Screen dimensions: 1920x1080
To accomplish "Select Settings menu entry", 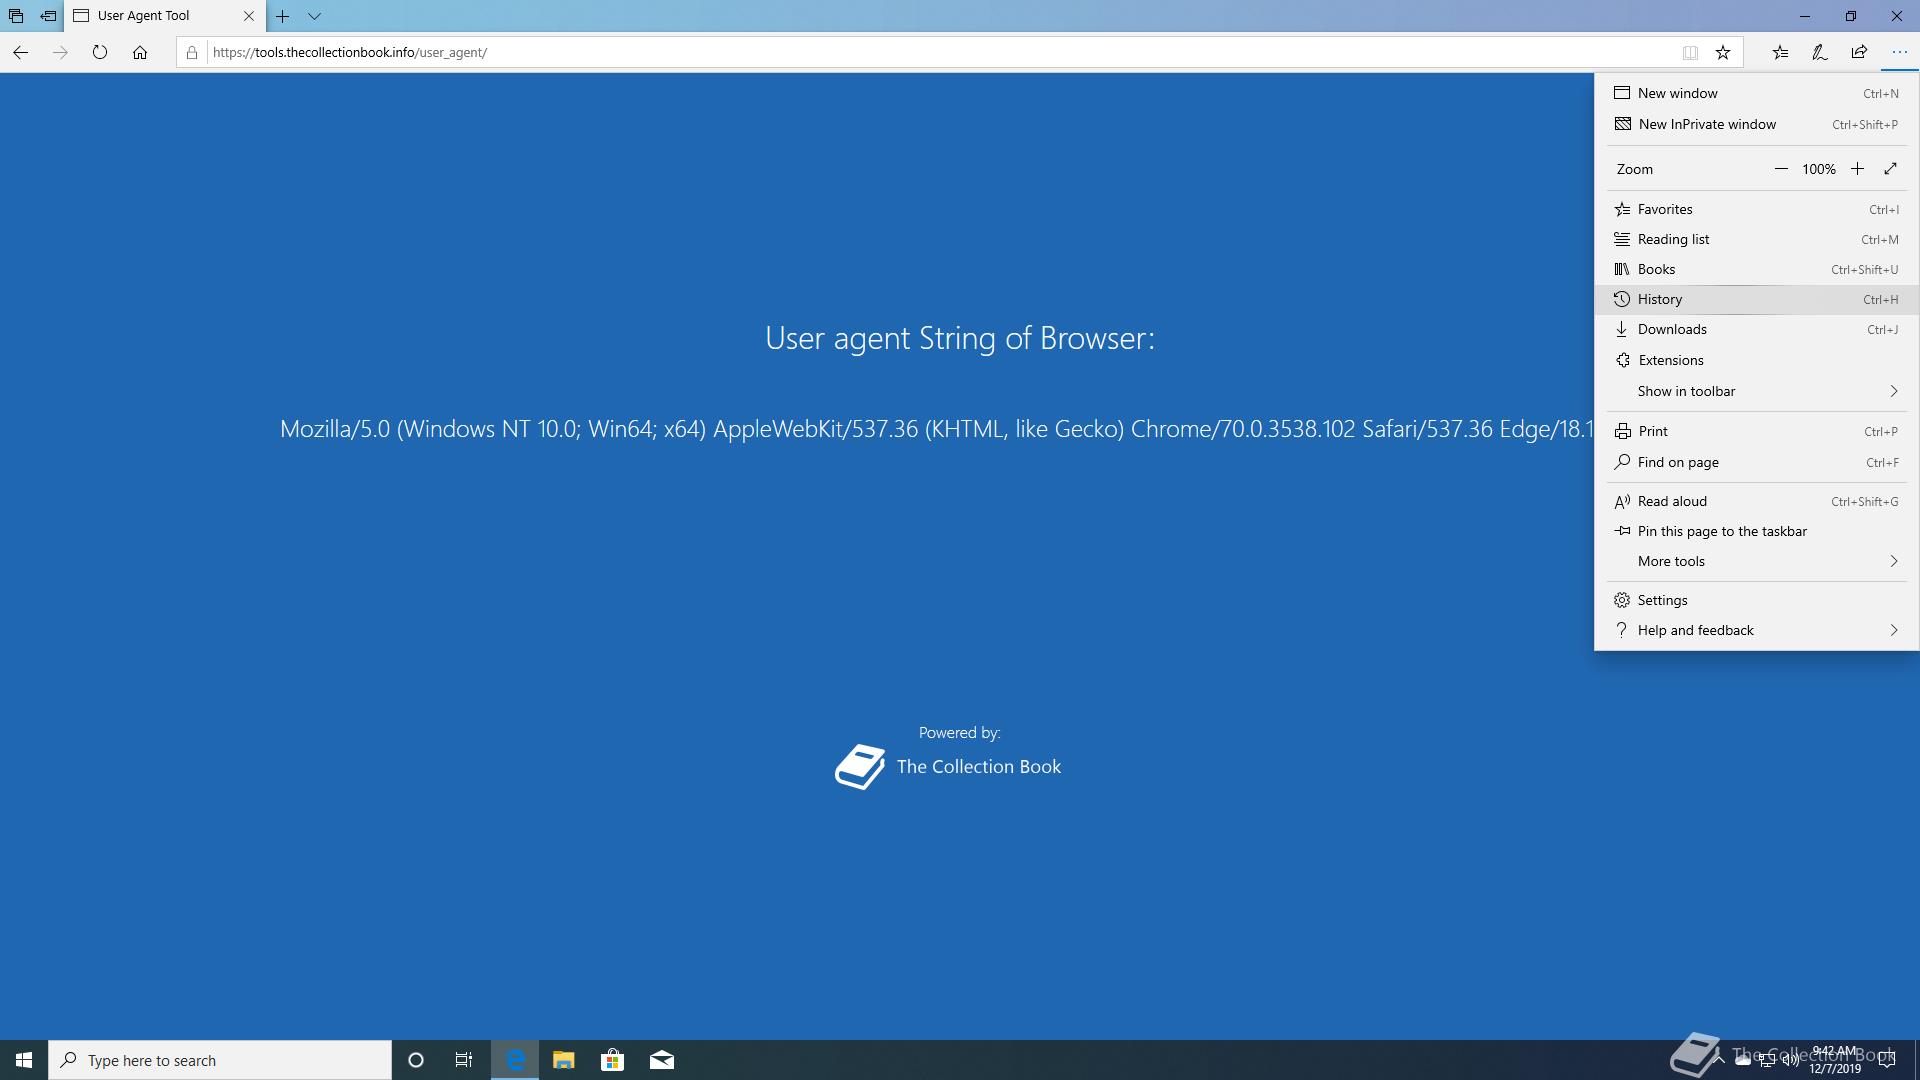I will pos(1662,600).
